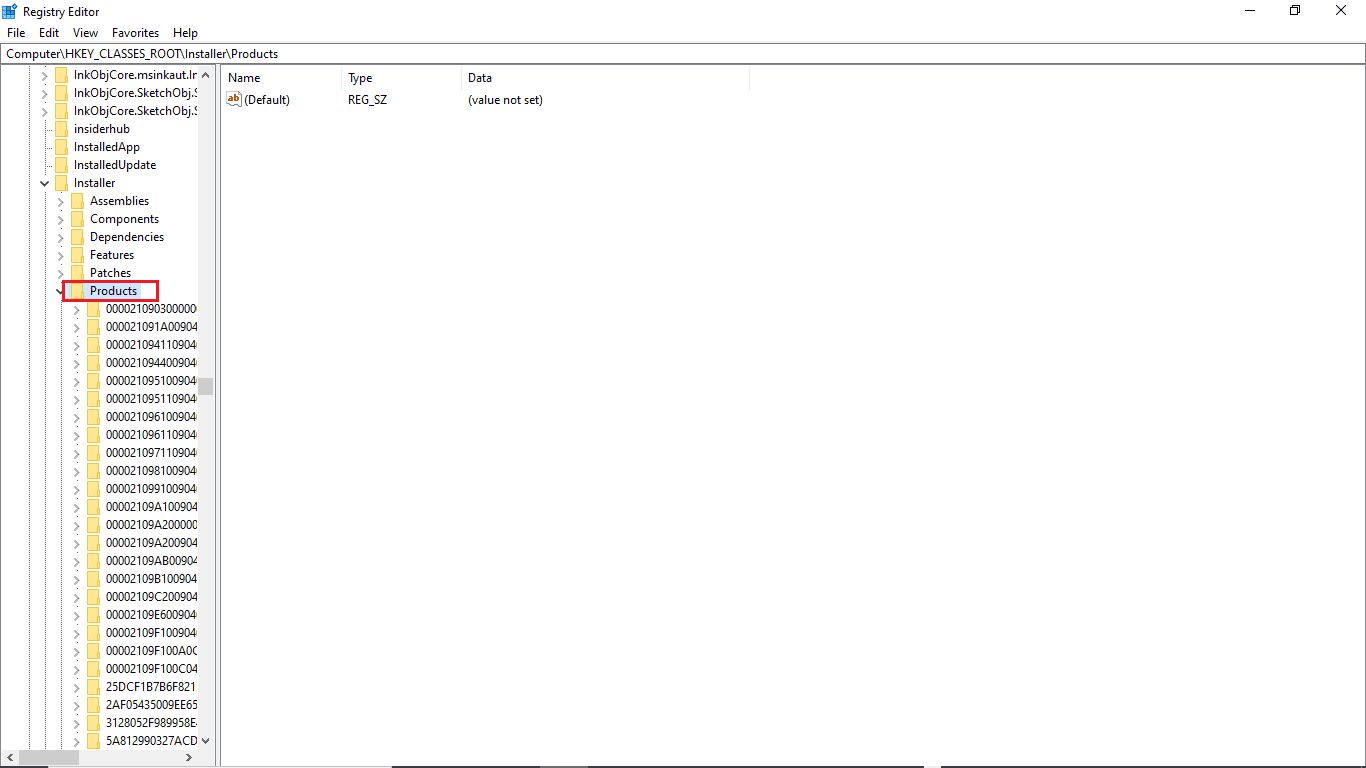Expand the 00002109A10090 key chevron

click(76, 507)
